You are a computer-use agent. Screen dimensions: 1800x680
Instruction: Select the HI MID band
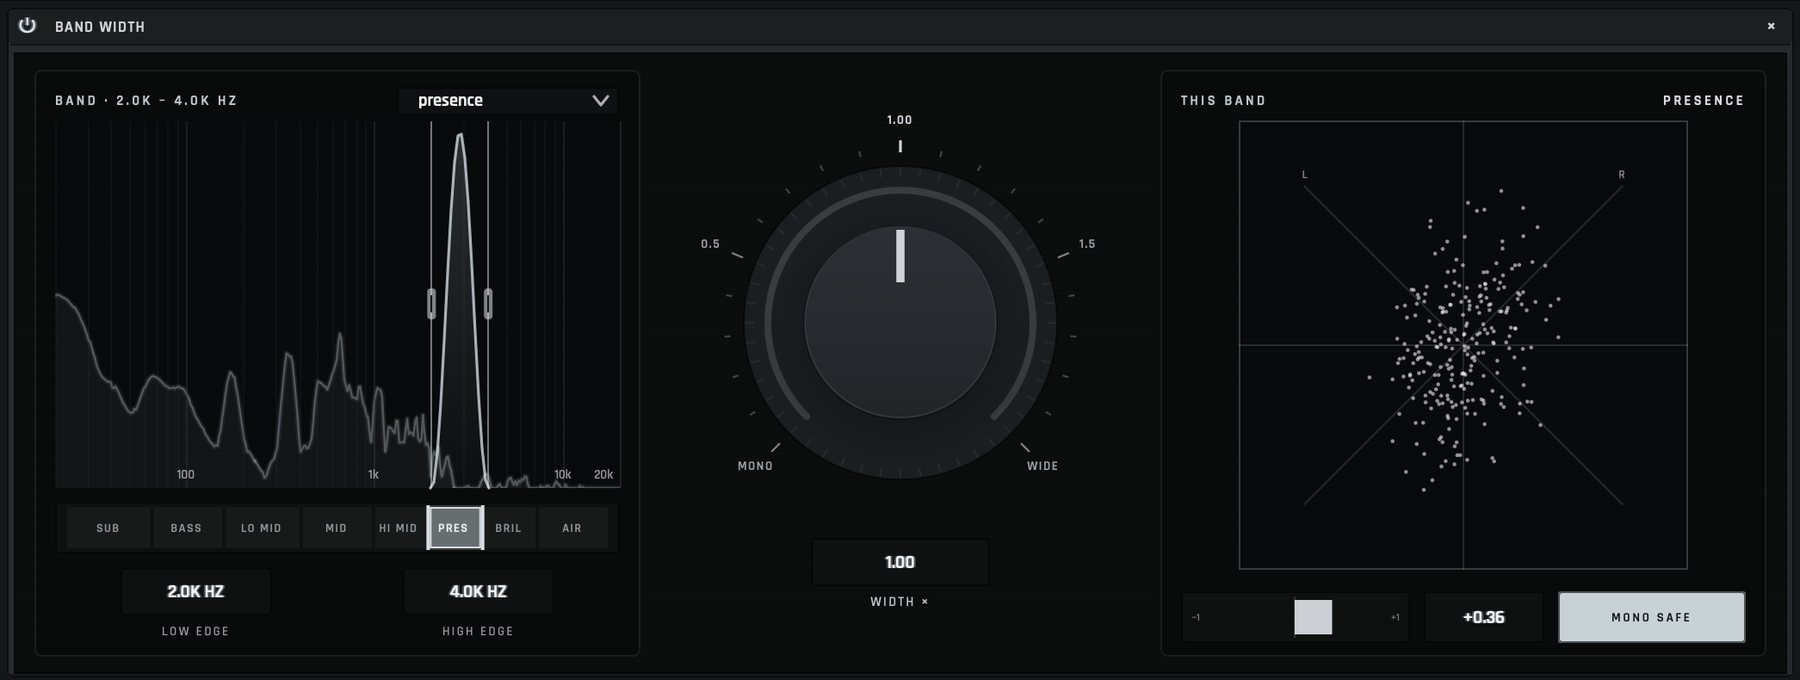click(398, 528)
